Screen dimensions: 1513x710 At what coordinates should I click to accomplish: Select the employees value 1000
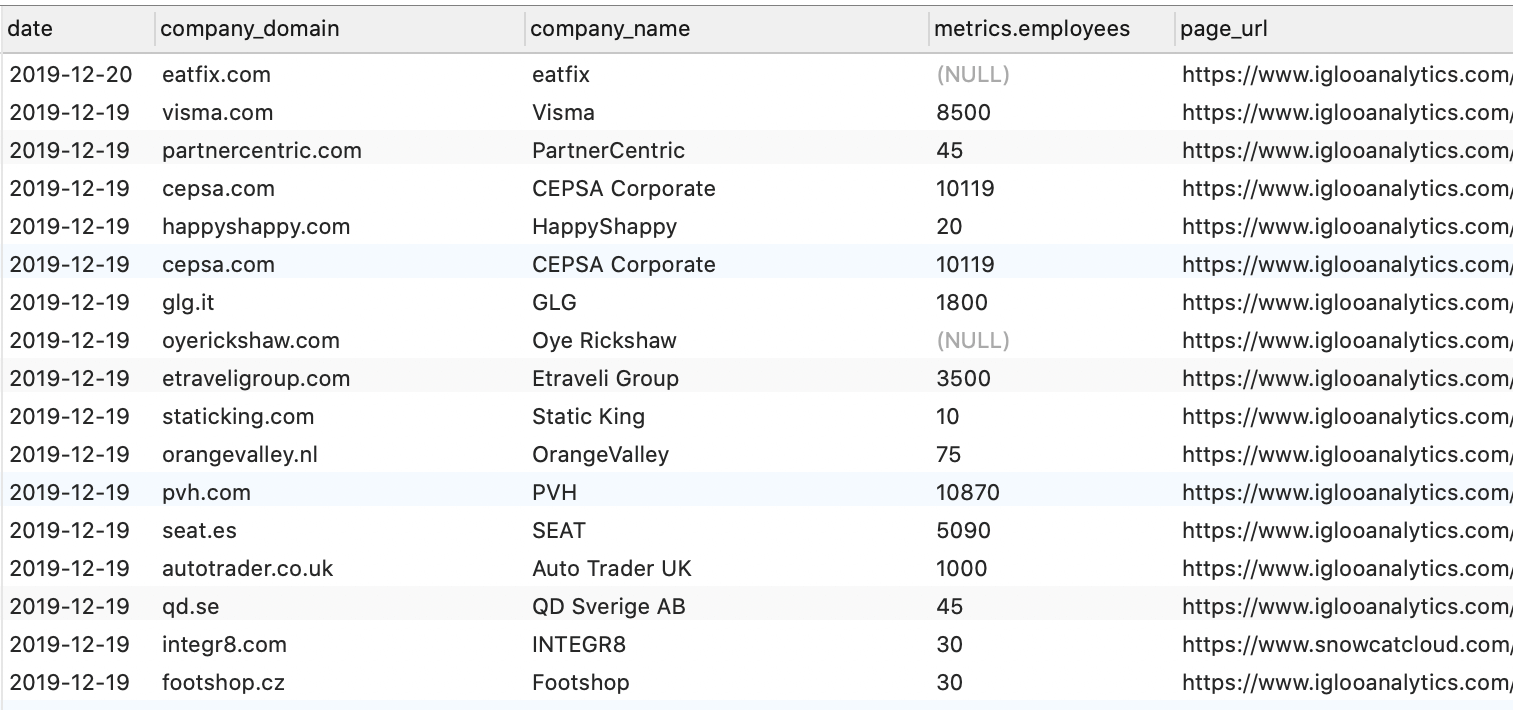coord(961,569)
